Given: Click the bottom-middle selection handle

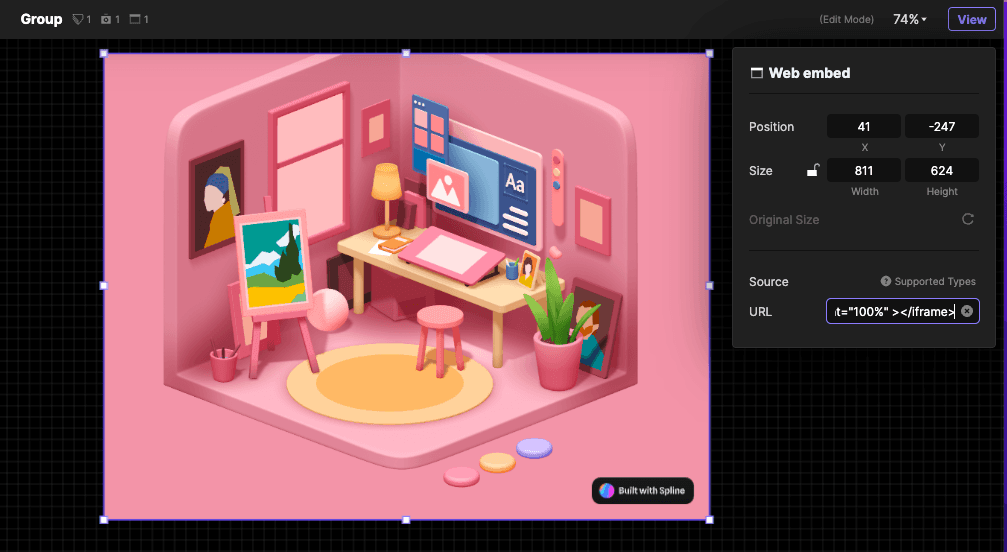Looking at the screenshot, I should point(406,520).
